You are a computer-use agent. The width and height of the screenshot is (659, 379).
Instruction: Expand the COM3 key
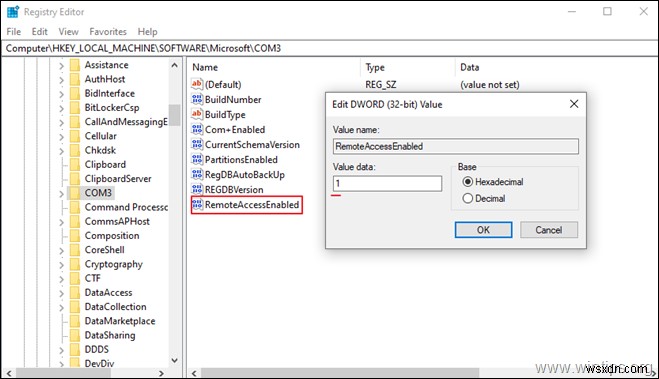tap(61, 194)
